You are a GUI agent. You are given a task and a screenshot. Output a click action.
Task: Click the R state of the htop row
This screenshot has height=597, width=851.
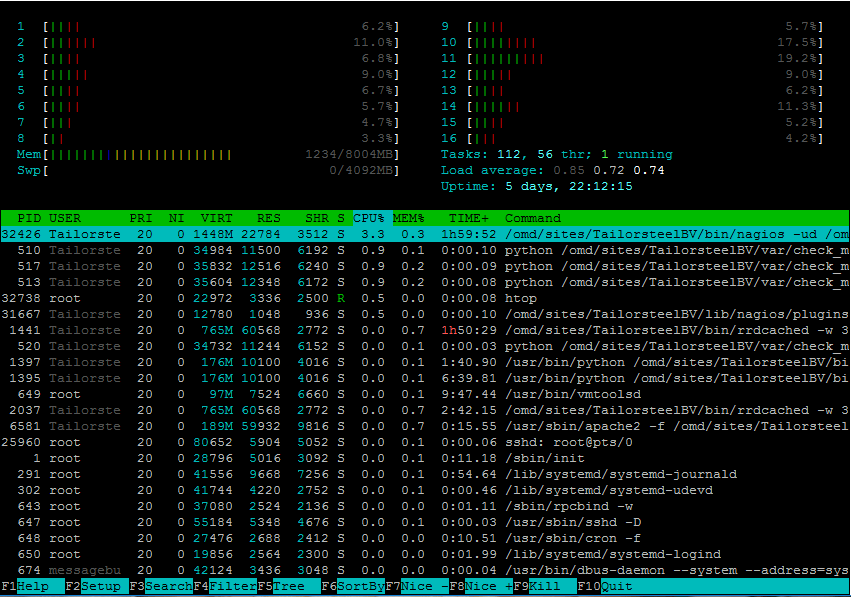pyautogui.click(x=341, y=298)
